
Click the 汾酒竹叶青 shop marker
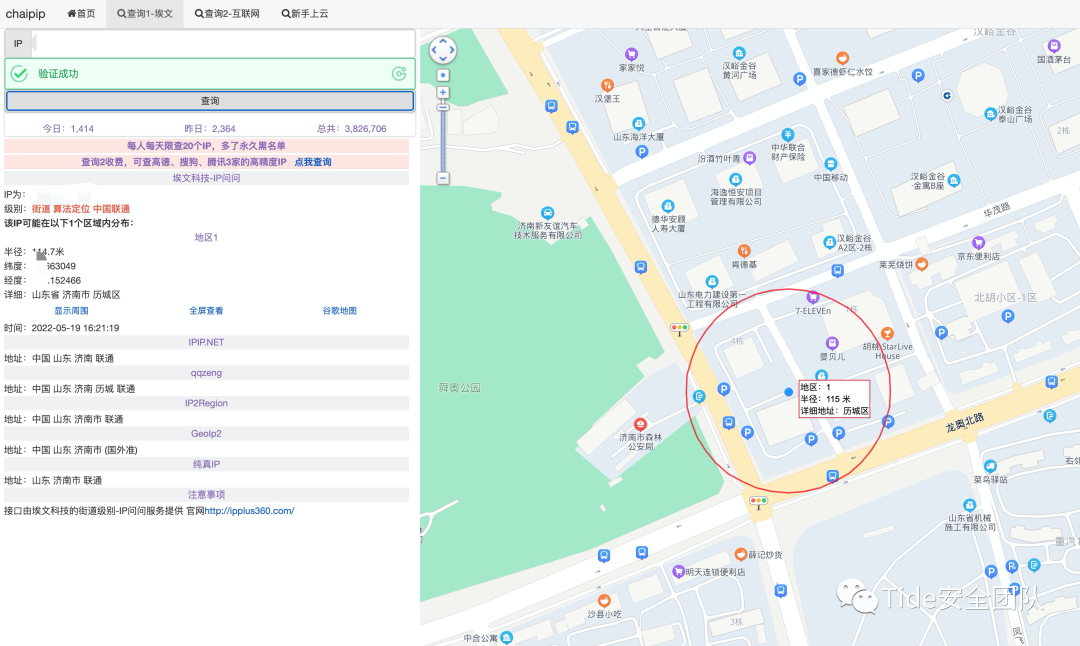[x=749, y=158]
